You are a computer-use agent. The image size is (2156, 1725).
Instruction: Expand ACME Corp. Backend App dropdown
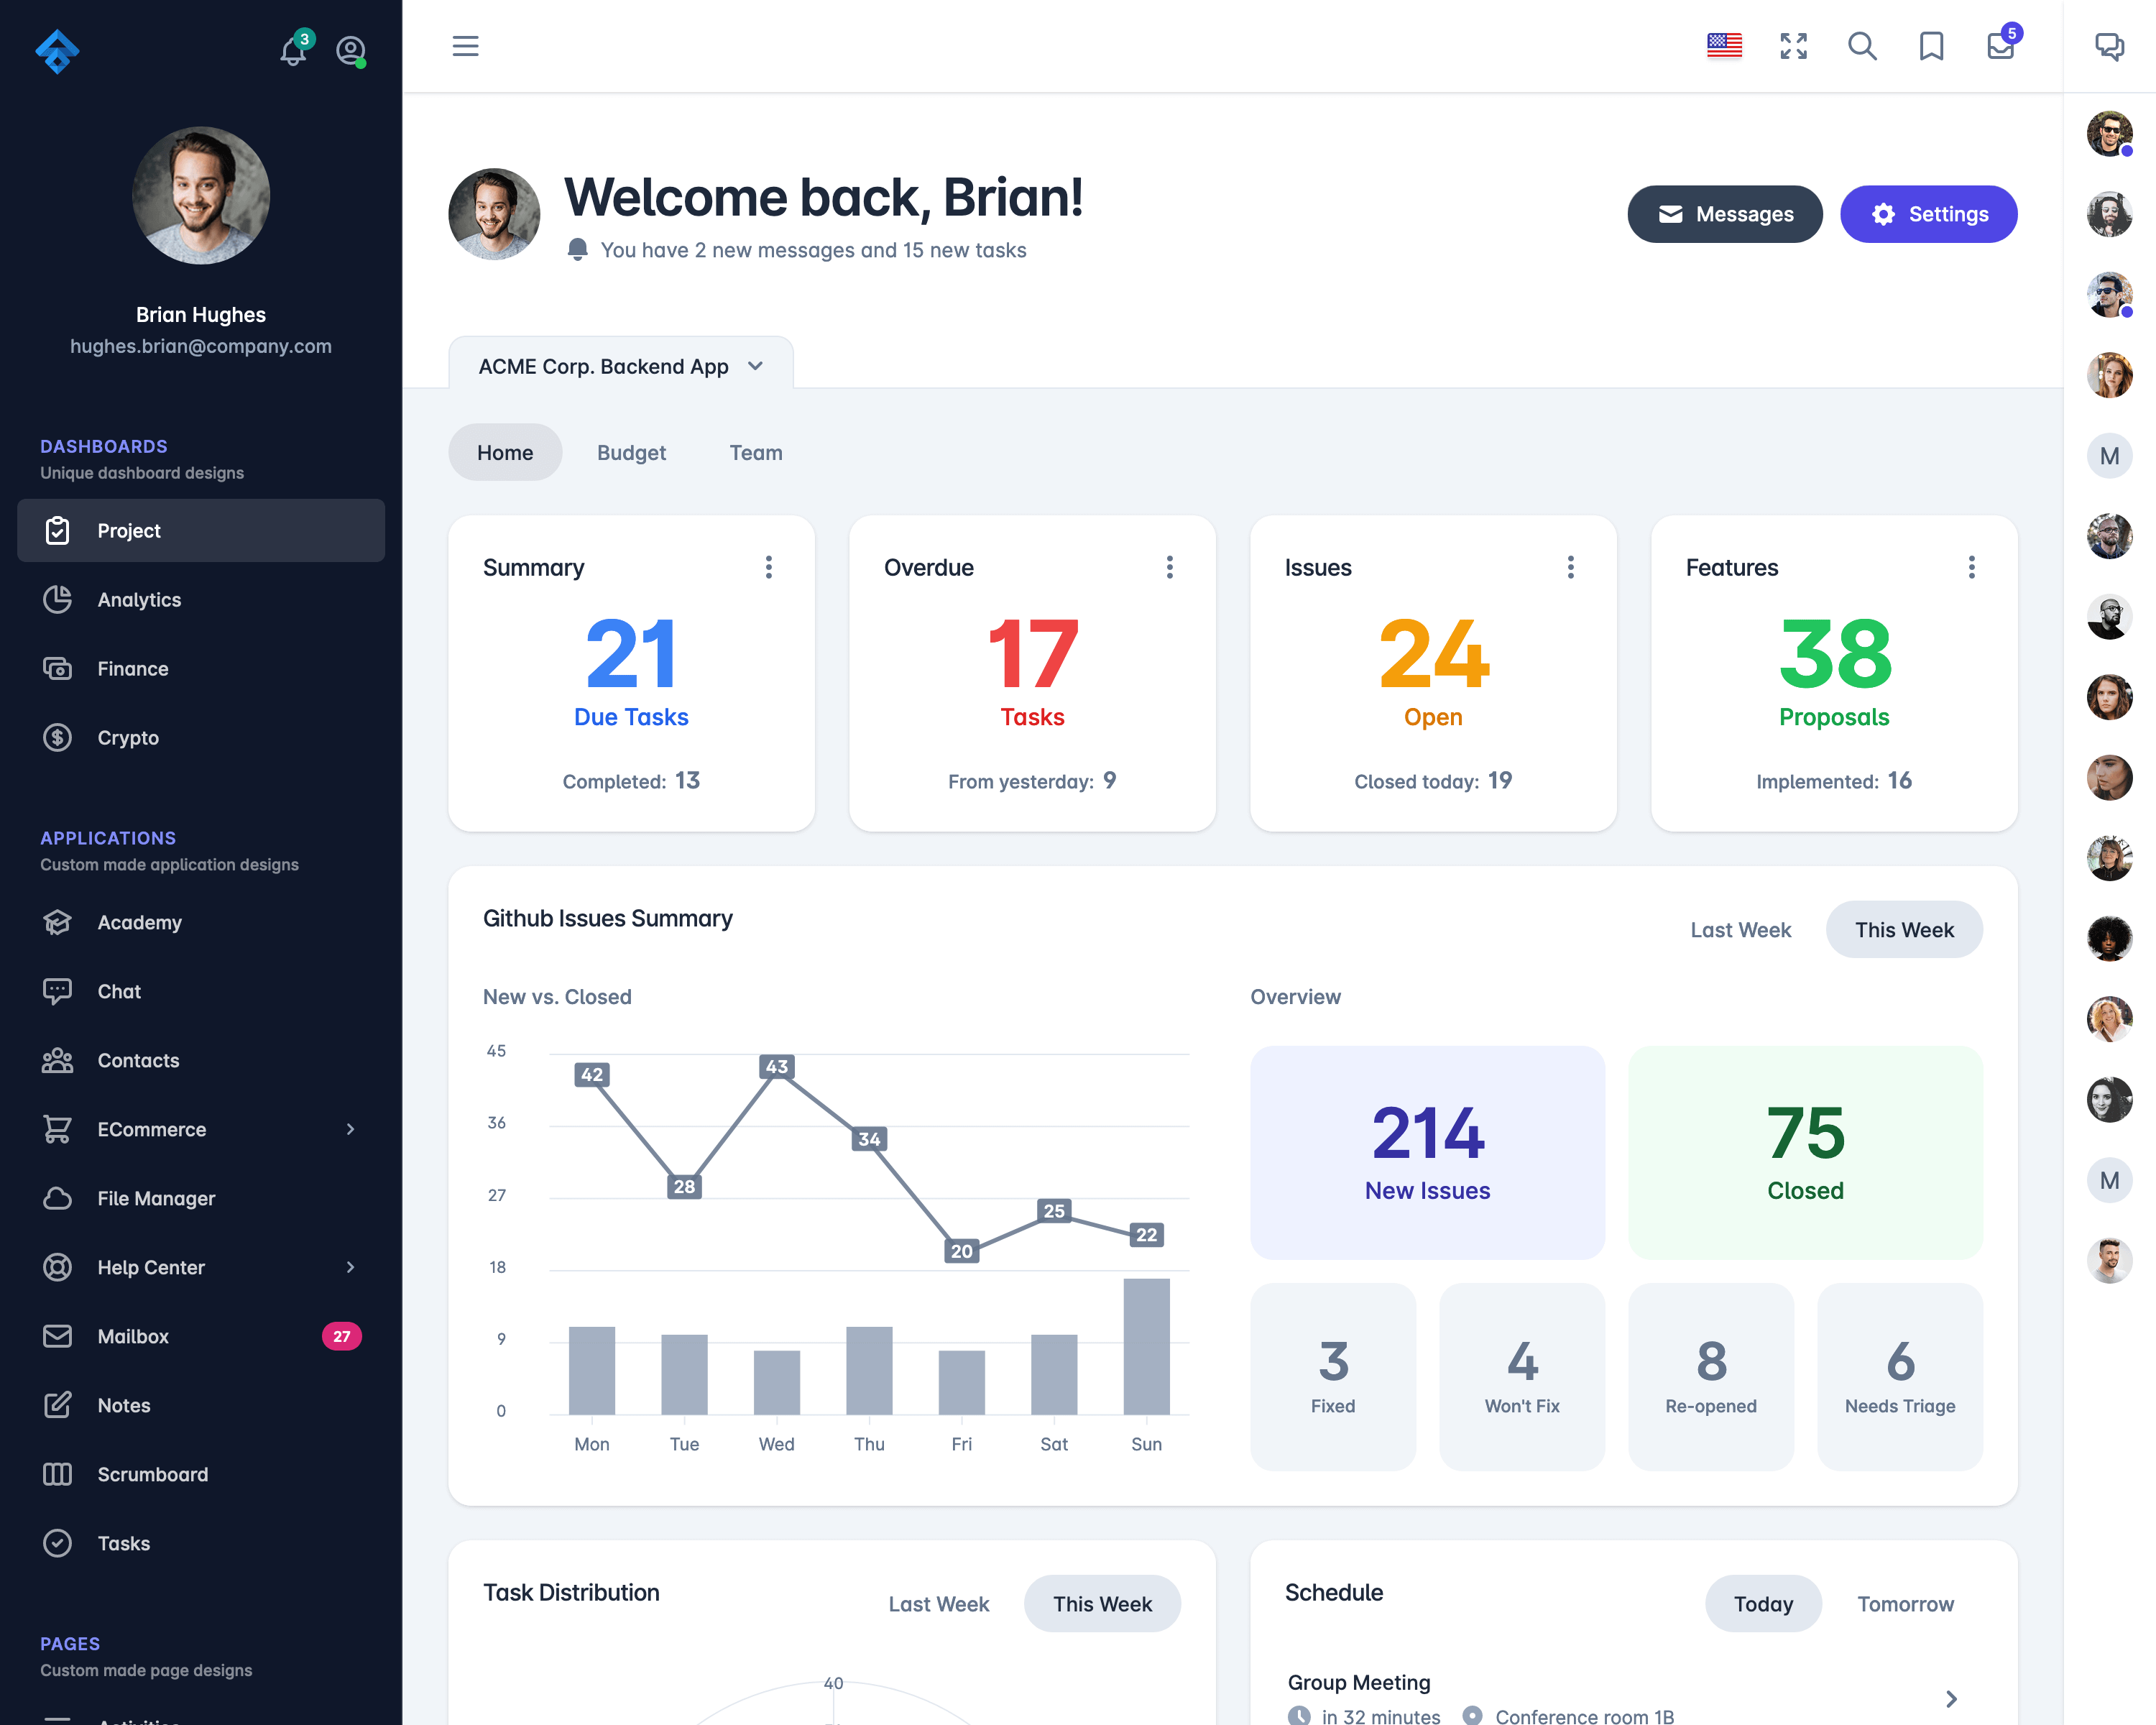point(753,364)
